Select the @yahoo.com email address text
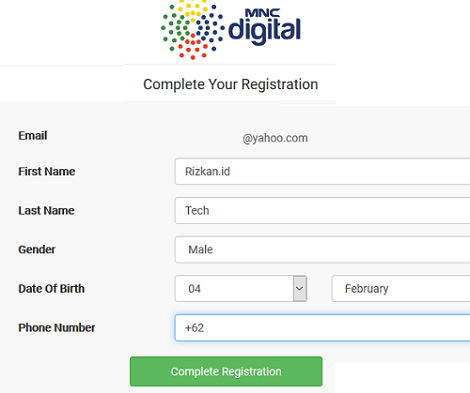Screen dimensions: 470x393 click(275, 138)
